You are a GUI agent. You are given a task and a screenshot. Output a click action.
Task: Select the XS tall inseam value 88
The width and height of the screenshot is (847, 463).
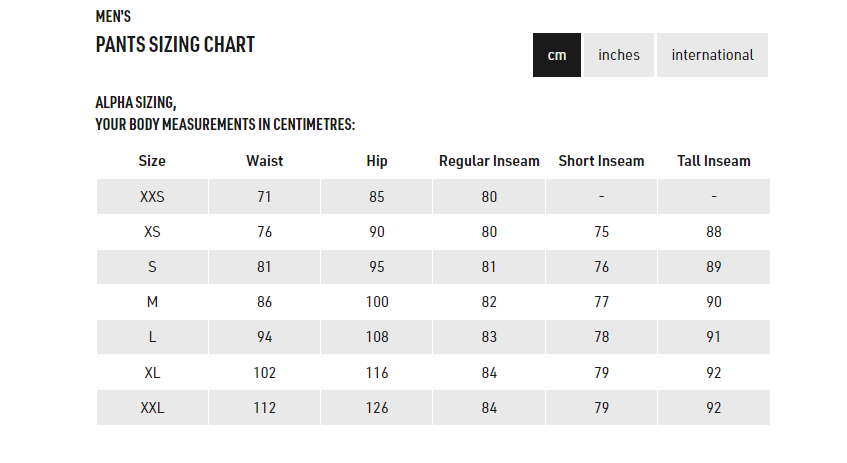point(714,232)
